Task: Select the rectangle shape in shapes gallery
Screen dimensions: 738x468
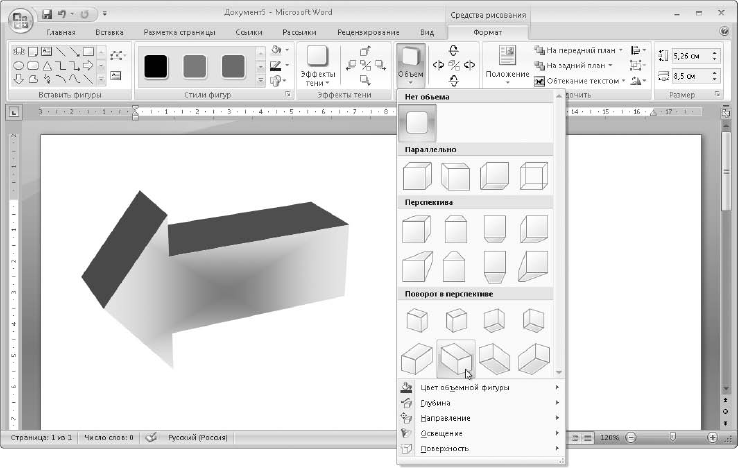Action: pyautogui.click(x=88, y=51)
